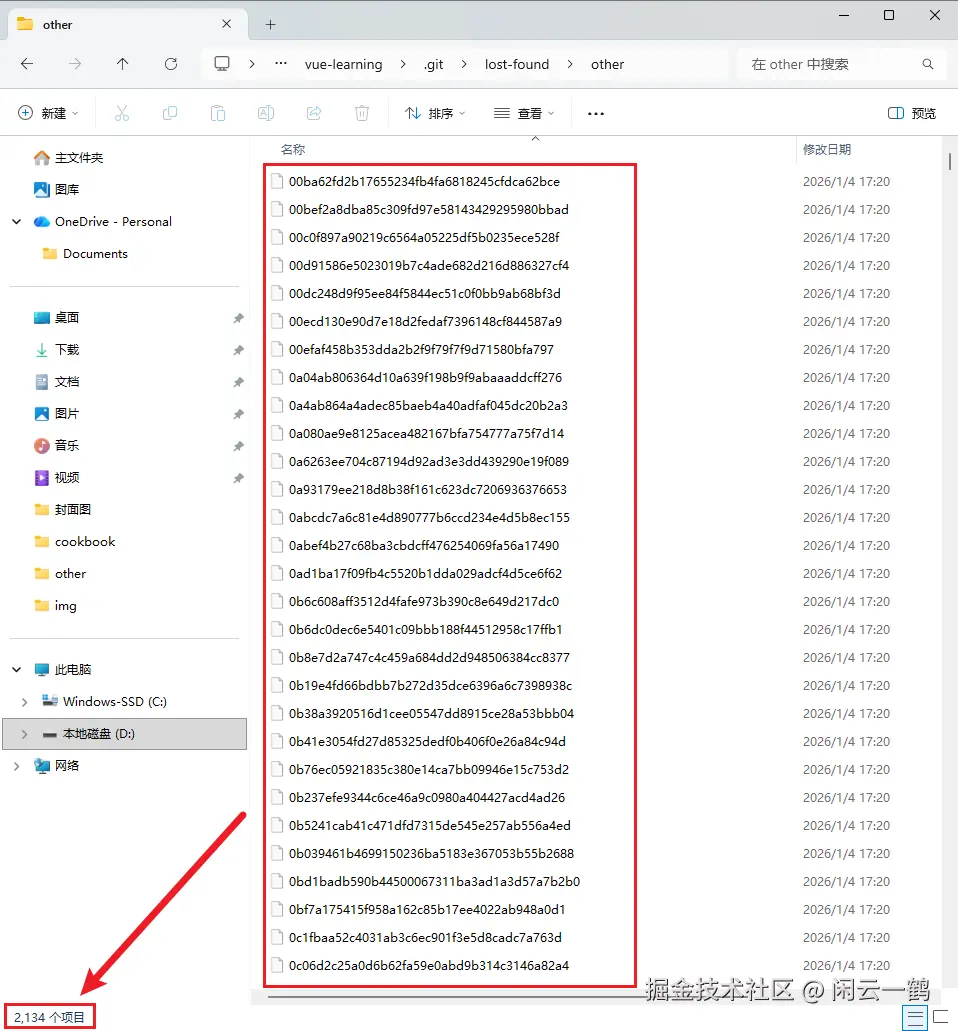Add a new tab with plus button
The width and height of the screenshot is (958, 1031).
[x=270, y=24]
